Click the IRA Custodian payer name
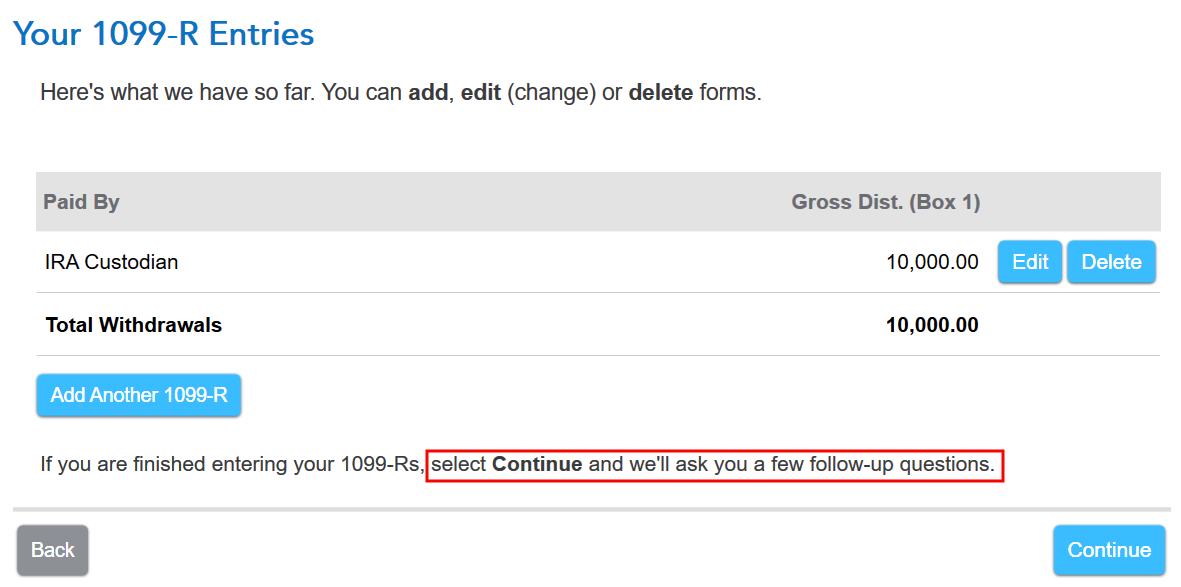Viewport: 1181px width, 587px height. 110,261
